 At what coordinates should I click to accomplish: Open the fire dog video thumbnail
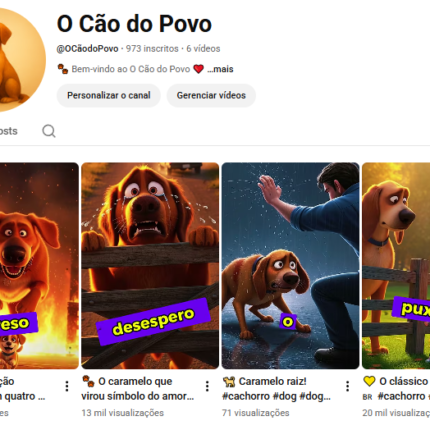(x=39, y=266)
